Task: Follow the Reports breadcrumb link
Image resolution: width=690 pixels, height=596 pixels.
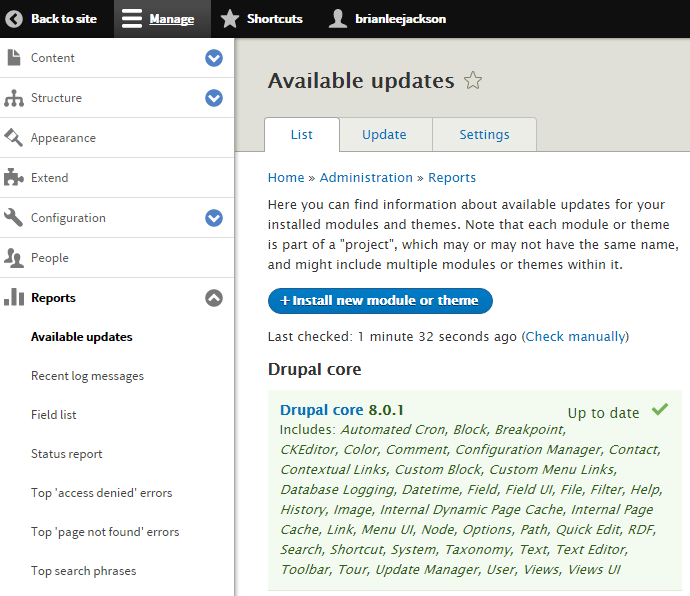Action: pyautogui.click(x=452, y=177)
